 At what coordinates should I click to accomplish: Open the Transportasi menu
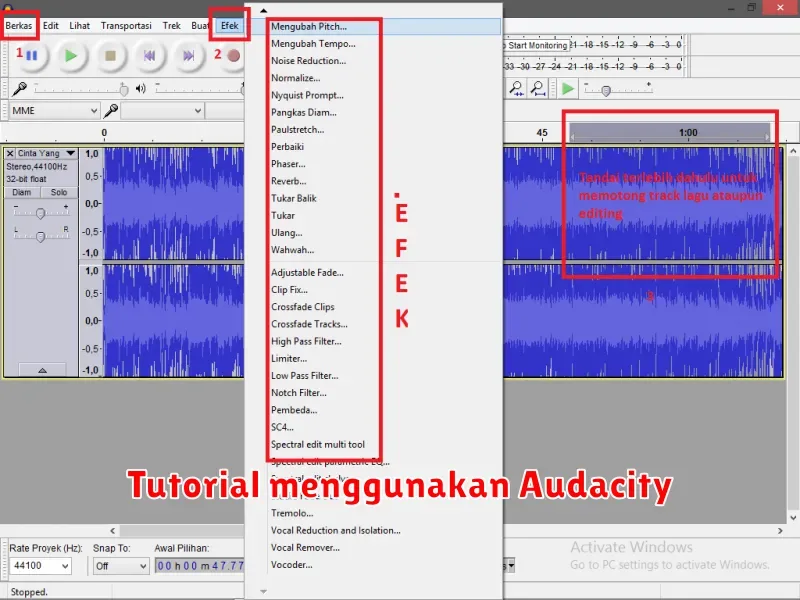click(x=126, y=26)
